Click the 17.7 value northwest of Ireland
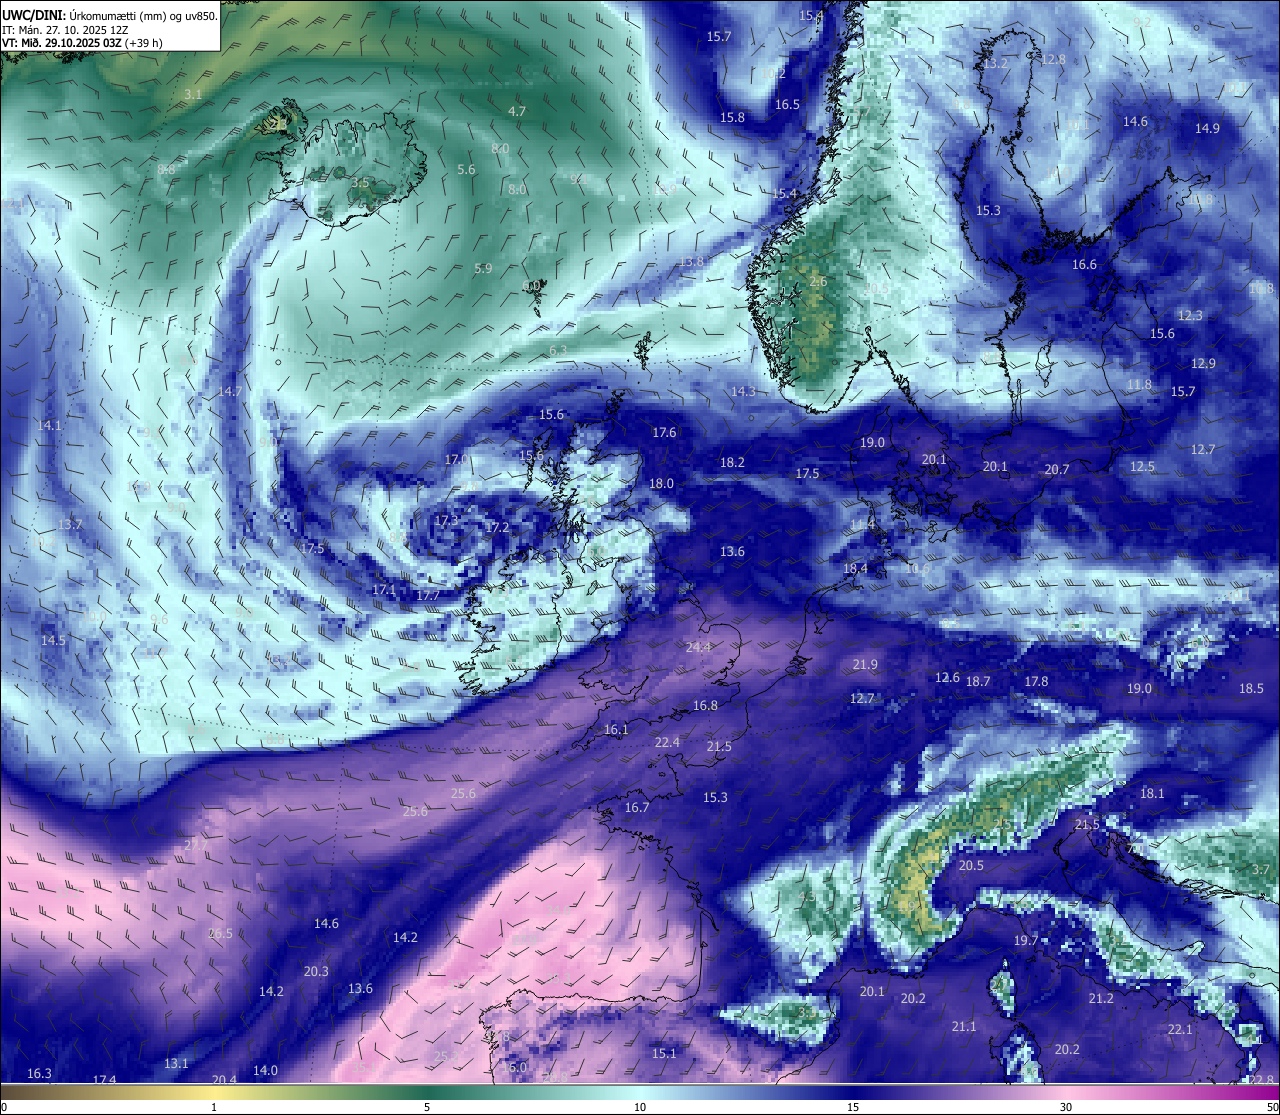Viewport: 1280px width, 1115px height. (x=428, y=595)
